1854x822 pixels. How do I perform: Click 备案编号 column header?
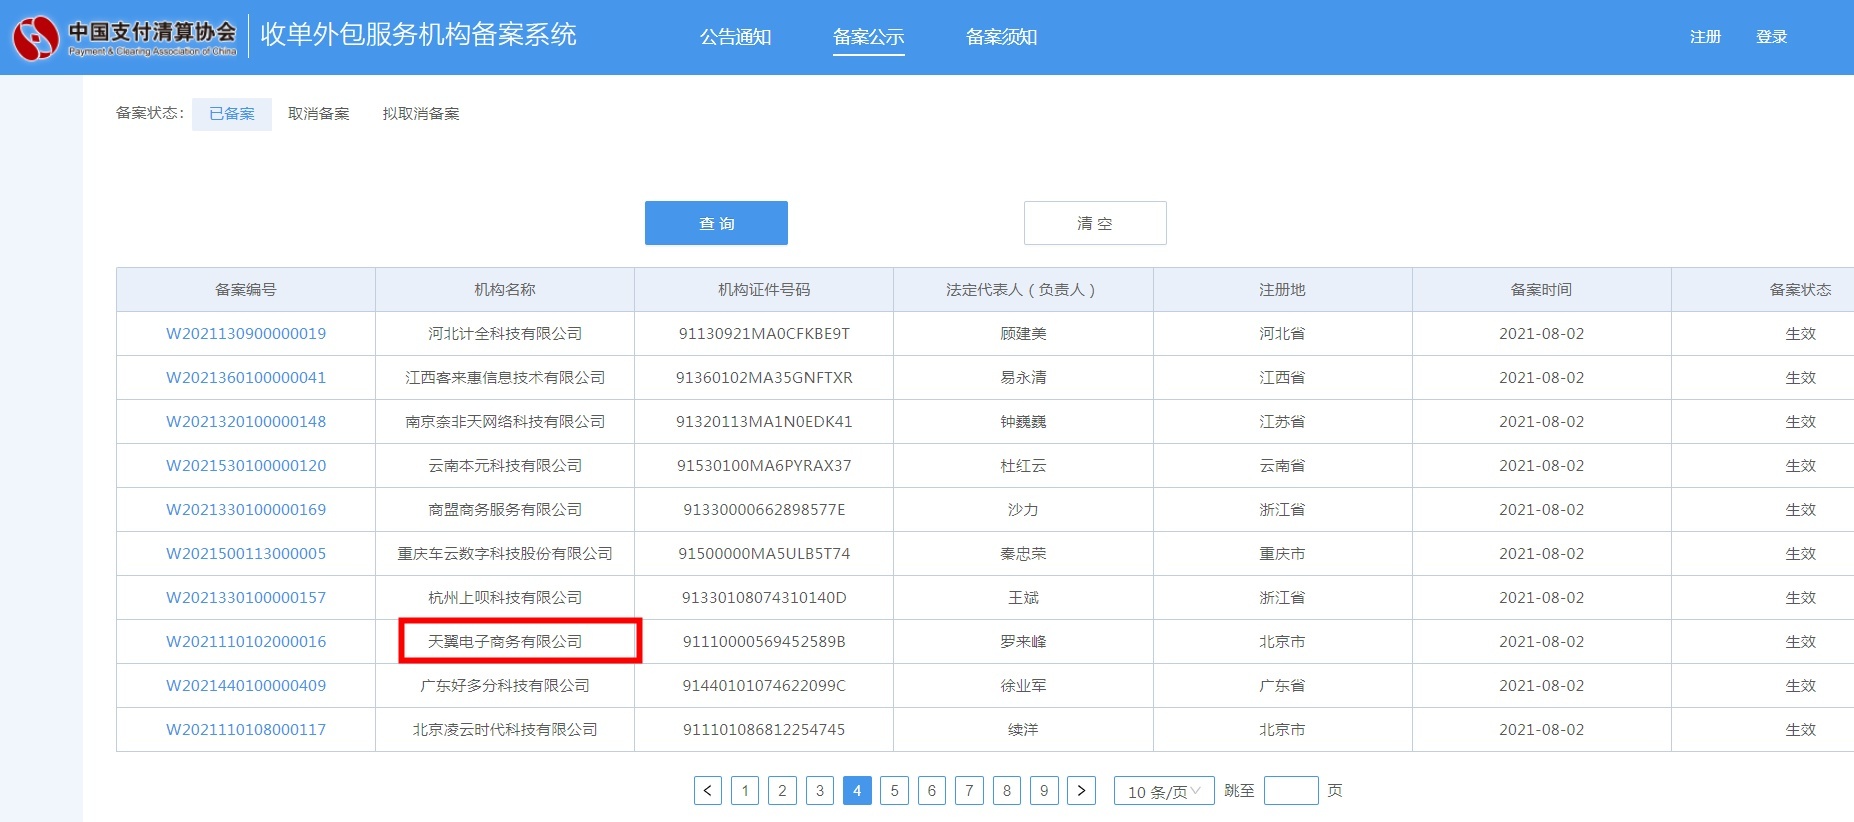click(246, 290)
